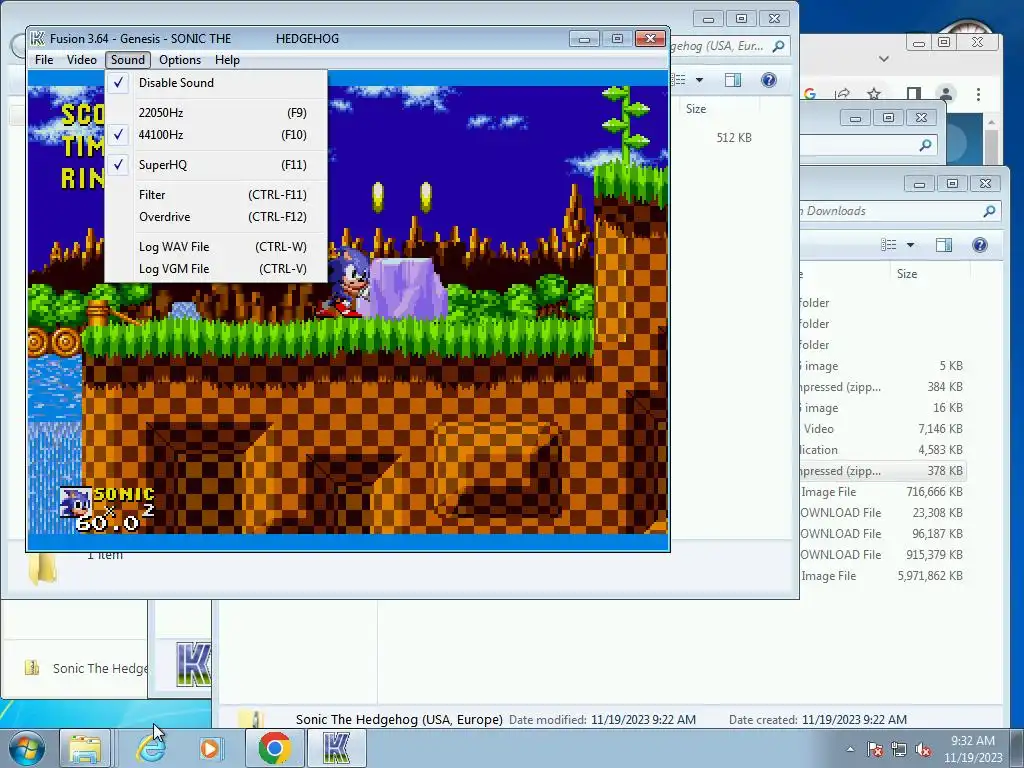1024x768 pixels.
Task: Select Sonic The Hedge... item at bottom-left
Action: (x=86, y=668)
